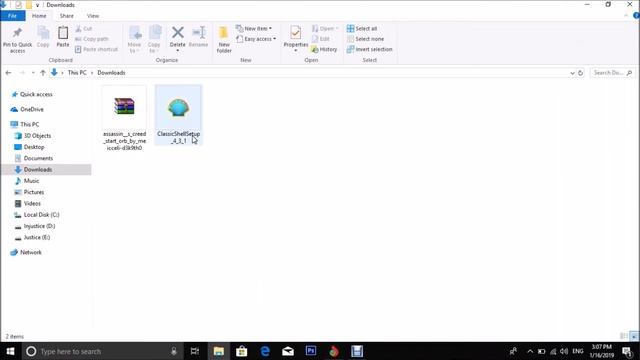Refresh the current folder
Image resolution: width=640 pixels, height=360 pixels.
(580, 73)
